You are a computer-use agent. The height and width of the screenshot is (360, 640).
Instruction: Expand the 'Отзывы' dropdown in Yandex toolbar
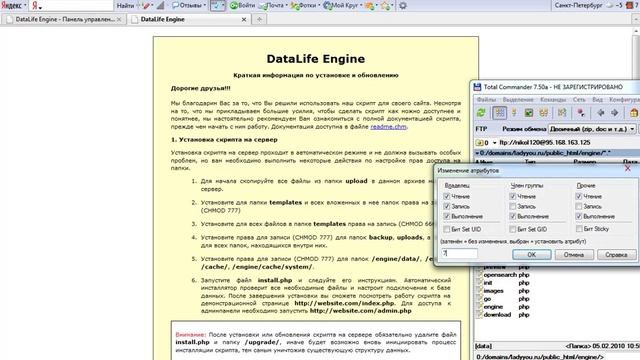pyautogui.click(x=205, y=6)
